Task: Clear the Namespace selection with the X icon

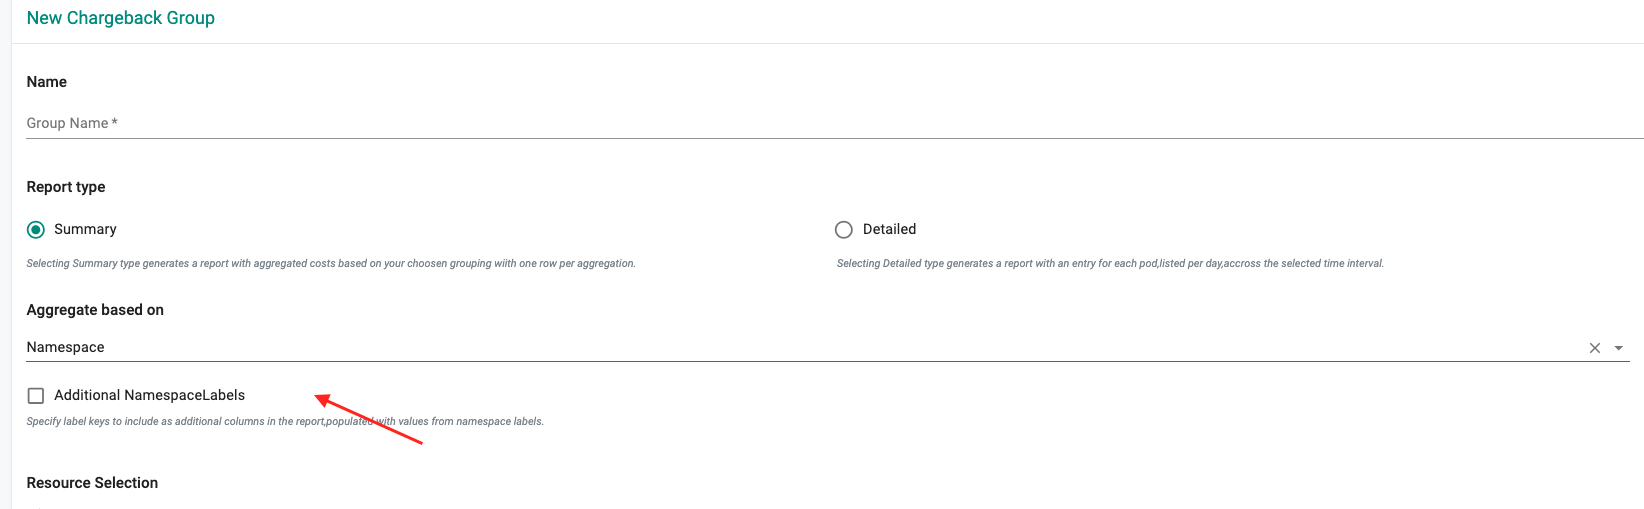Action: tap(1594, 348)
